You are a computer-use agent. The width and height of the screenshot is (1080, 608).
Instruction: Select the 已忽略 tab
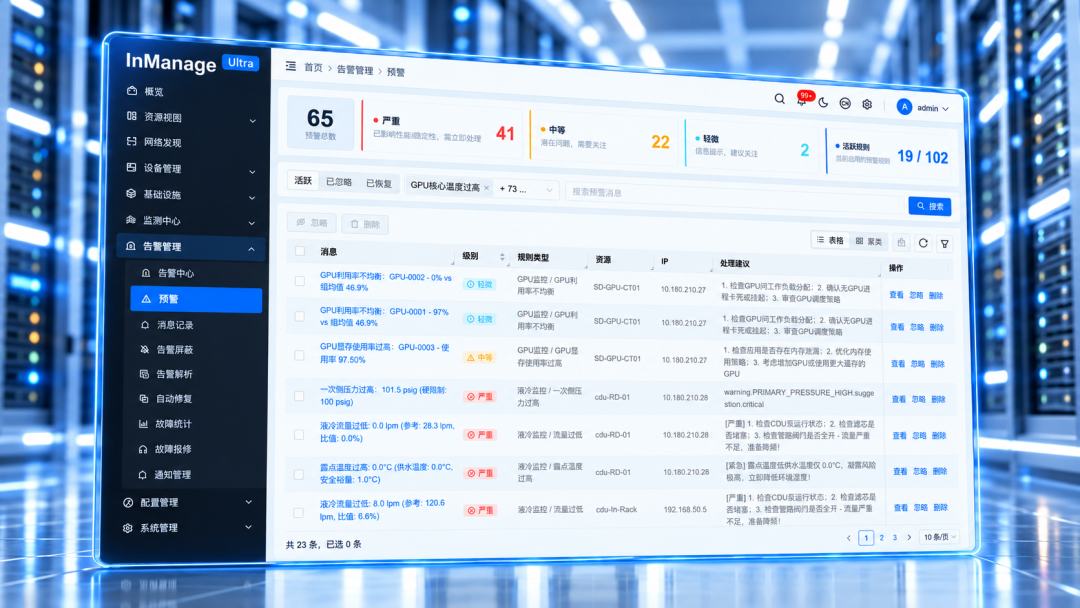[x=338, y=182]
